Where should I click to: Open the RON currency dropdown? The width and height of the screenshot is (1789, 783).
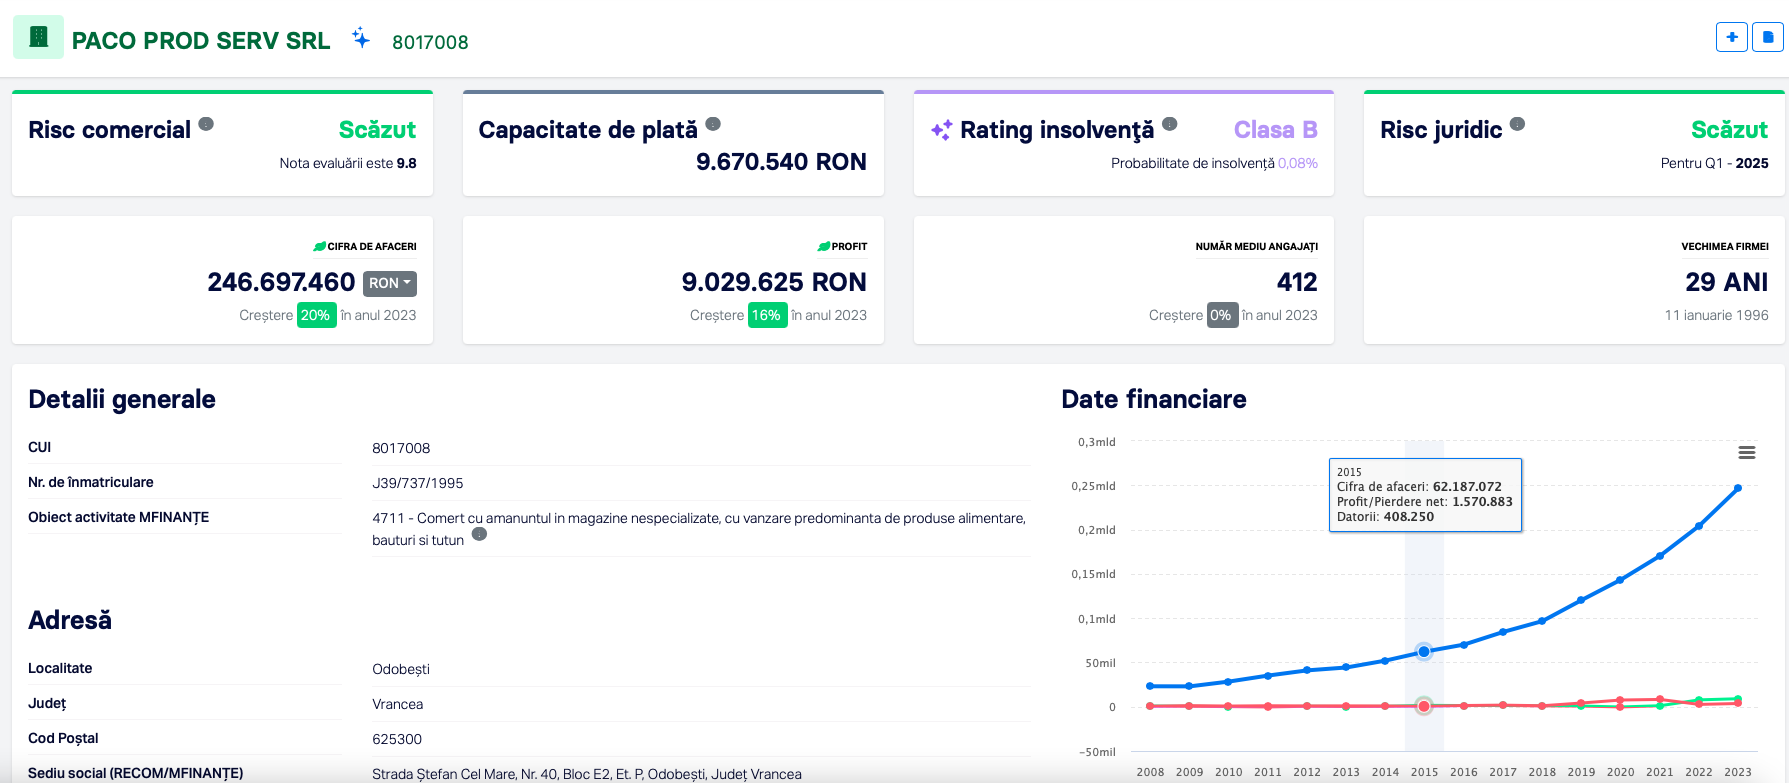point(390,283)
